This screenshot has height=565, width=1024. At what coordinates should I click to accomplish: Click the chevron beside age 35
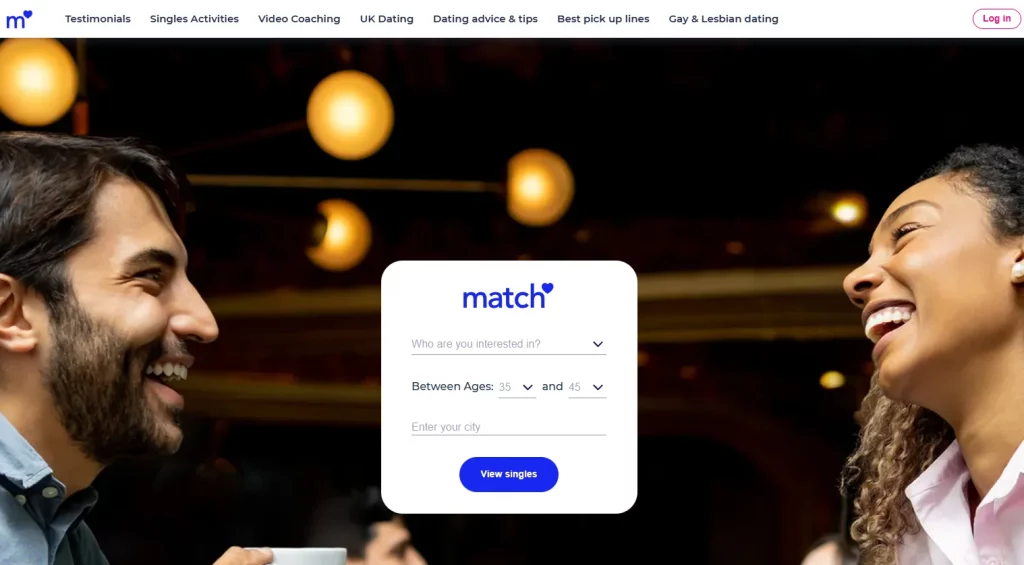(x=528, y=387)
